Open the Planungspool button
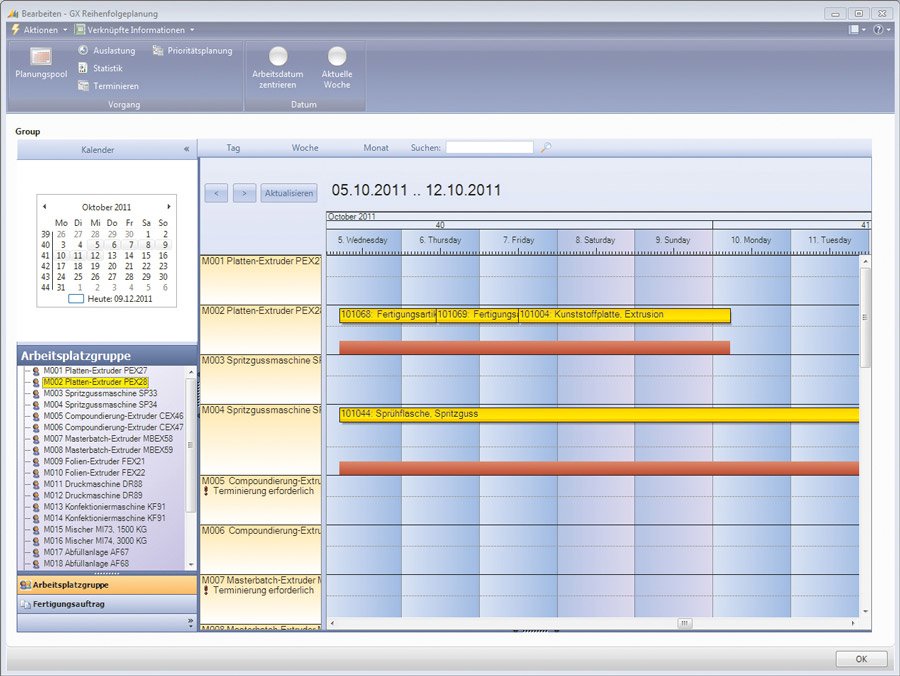The height and width of the screenshot is (676, 900). click(x=41, y=64)
